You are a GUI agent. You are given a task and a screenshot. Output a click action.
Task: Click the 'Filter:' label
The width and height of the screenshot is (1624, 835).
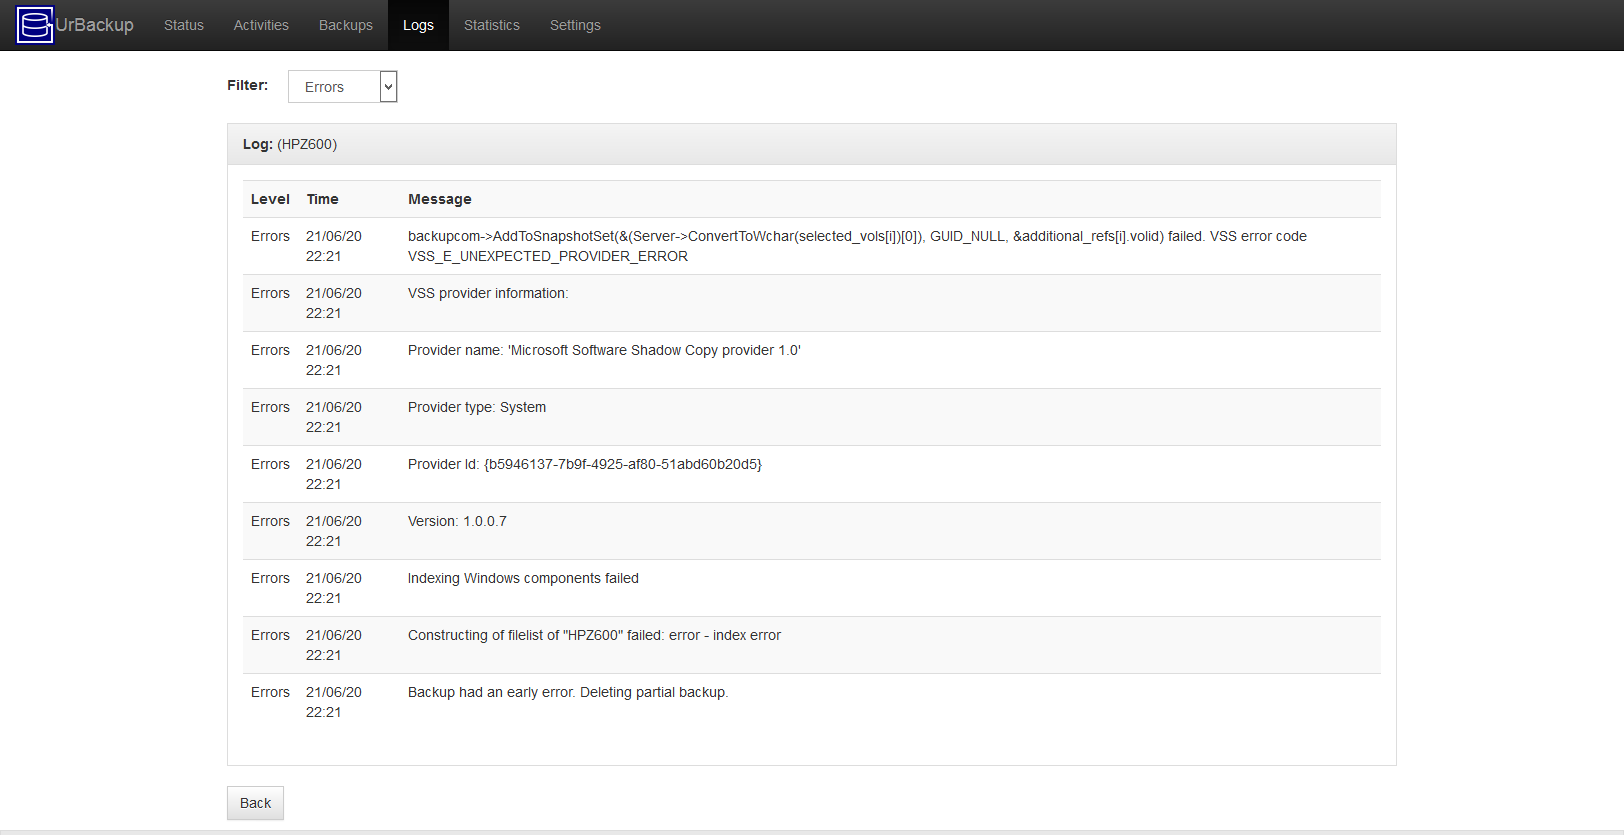pos(247,85)
